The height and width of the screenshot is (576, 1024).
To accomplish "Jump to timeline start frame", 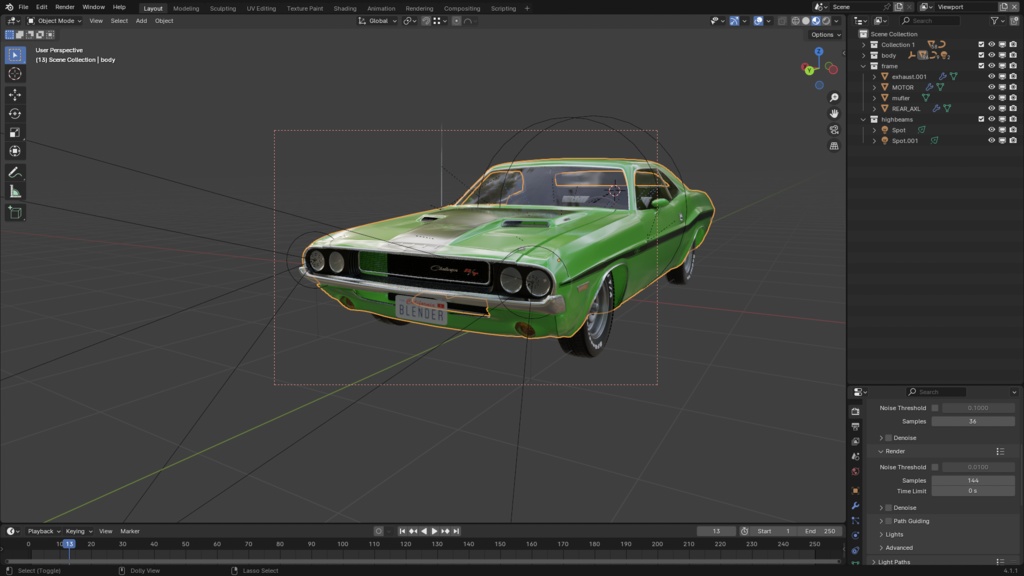I will (402, 532).
